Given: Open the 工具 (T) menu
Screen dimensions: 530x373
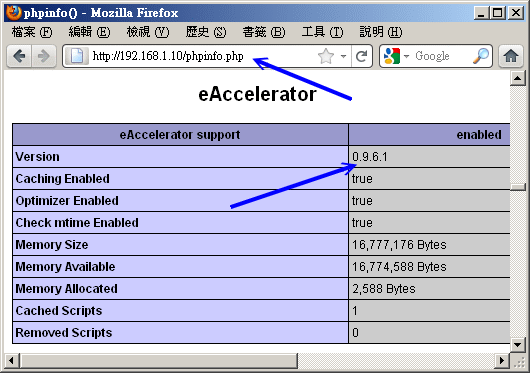Looking at the screenshot, I should pyautogui.click(x=322, y=32).
